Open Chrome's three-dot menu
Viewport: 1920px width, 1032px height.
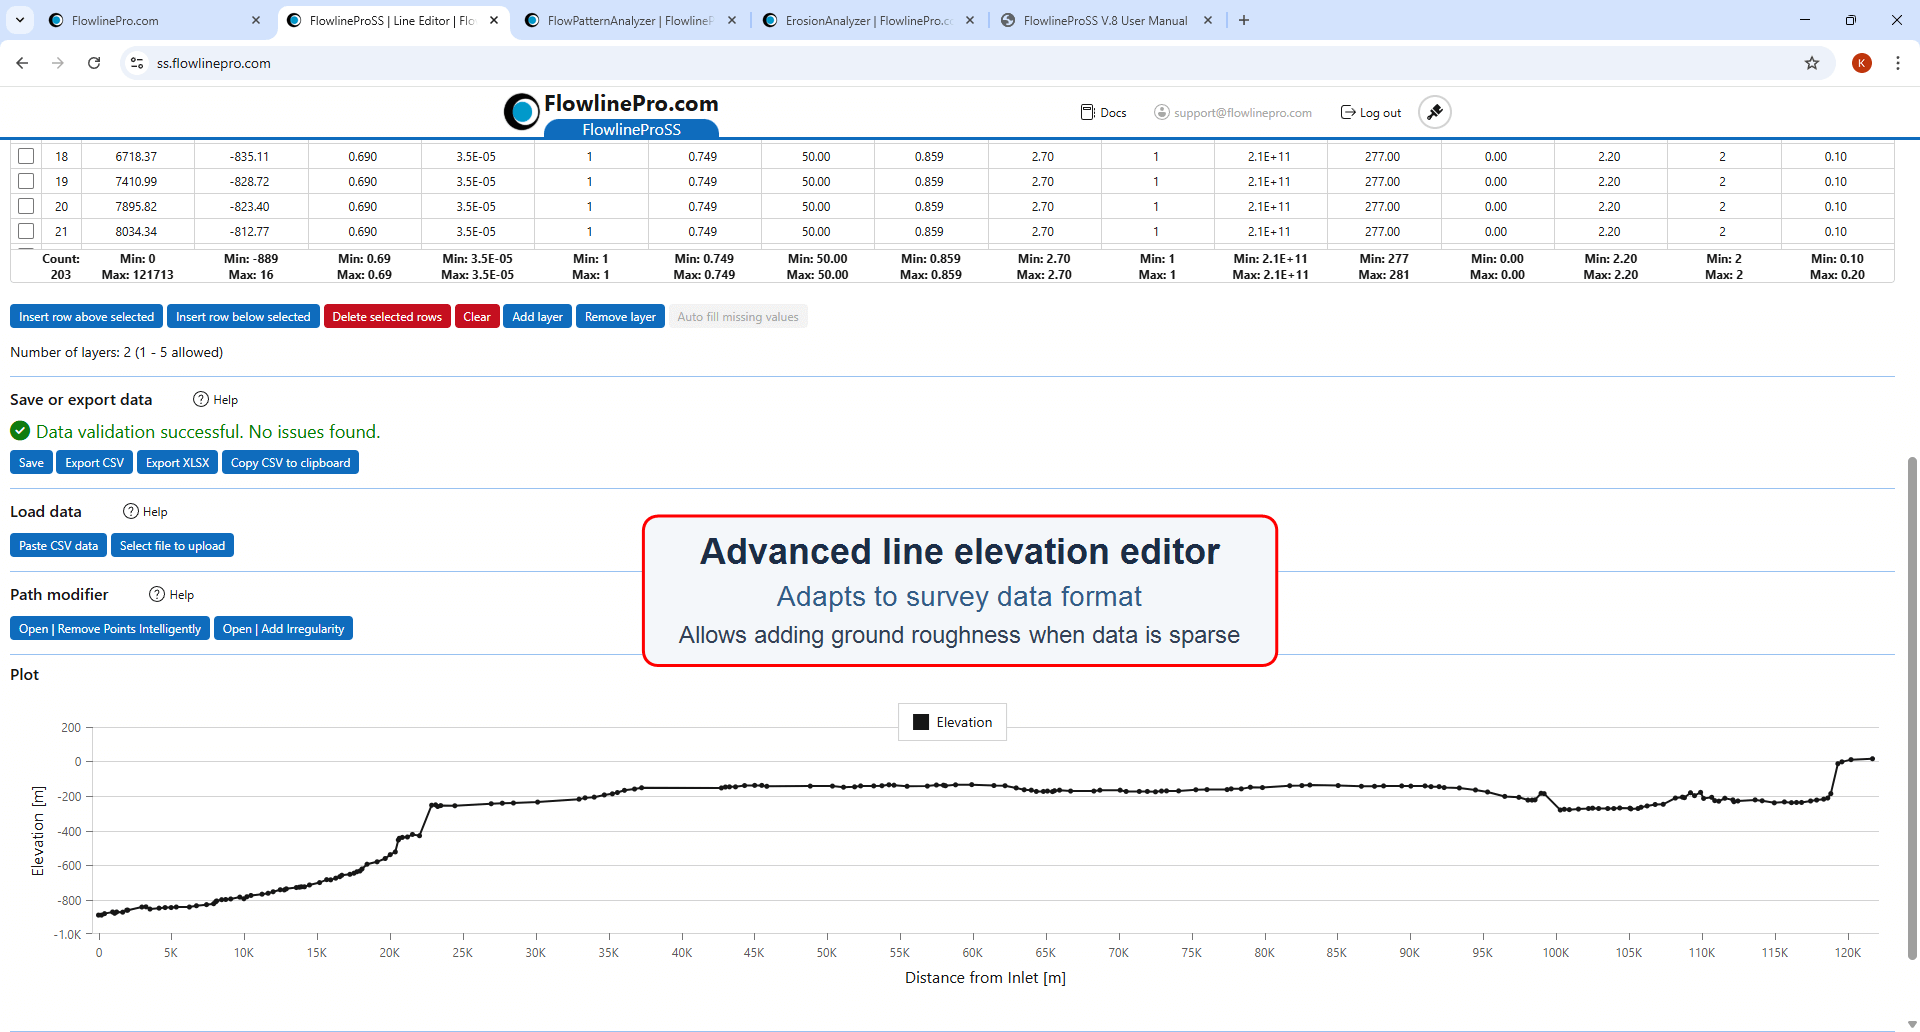coord(1898,62)
